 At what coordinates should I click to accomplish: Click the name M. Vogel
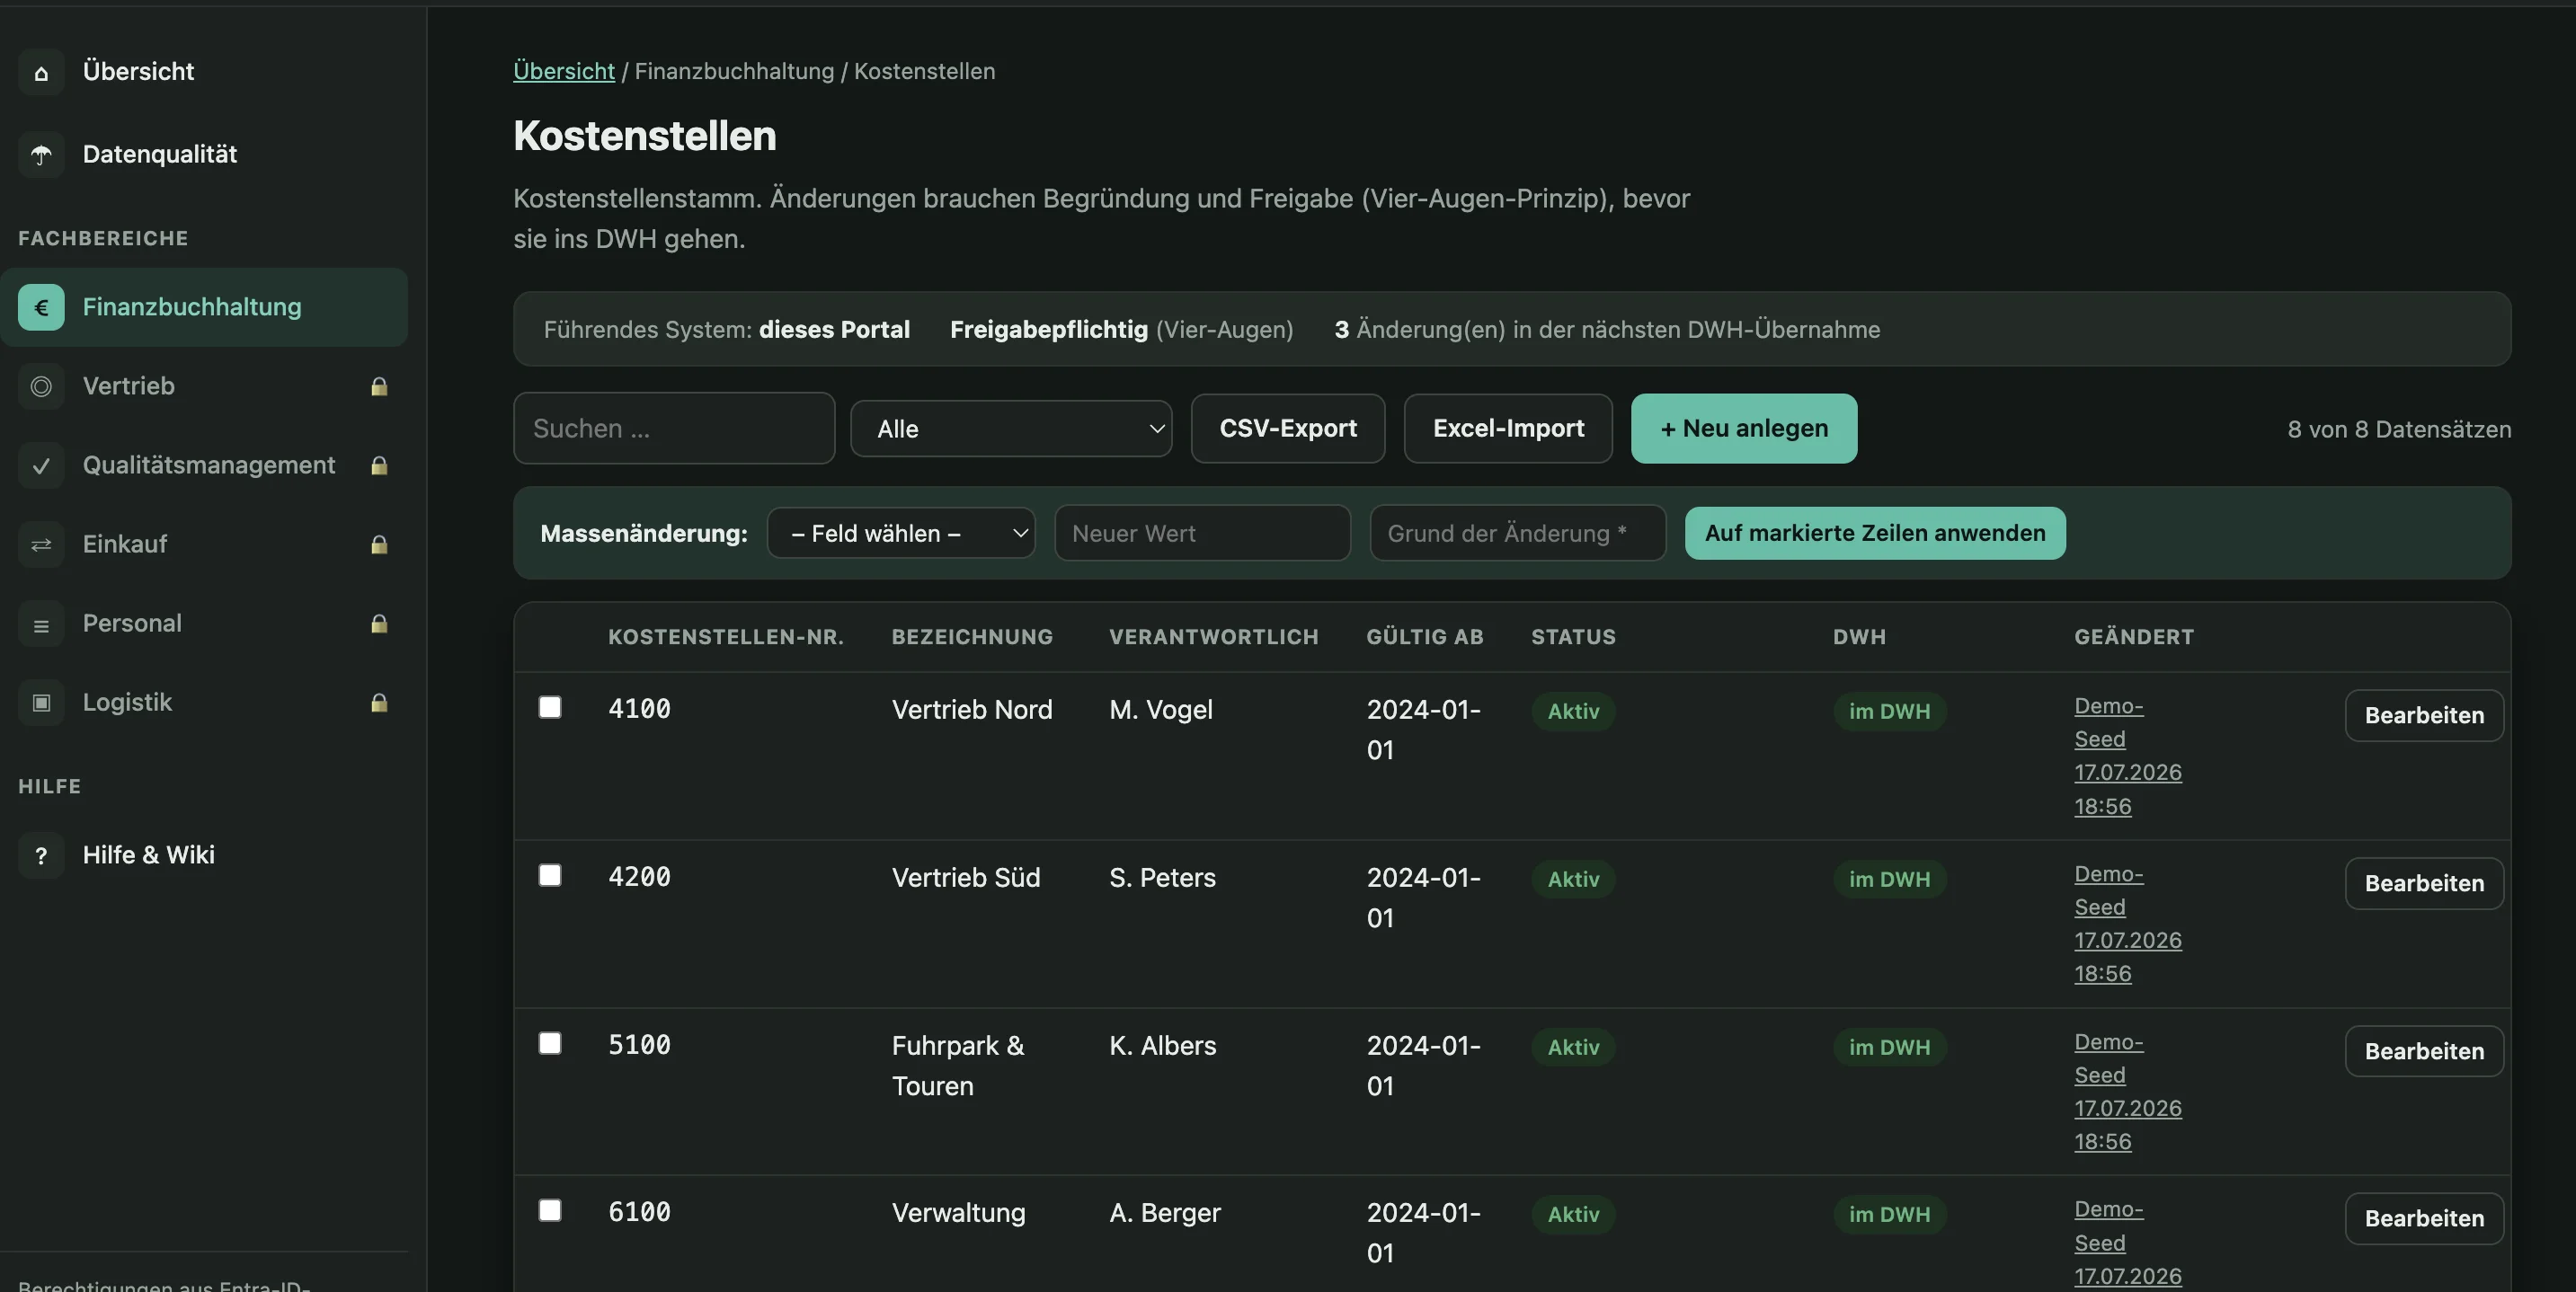1161,709
